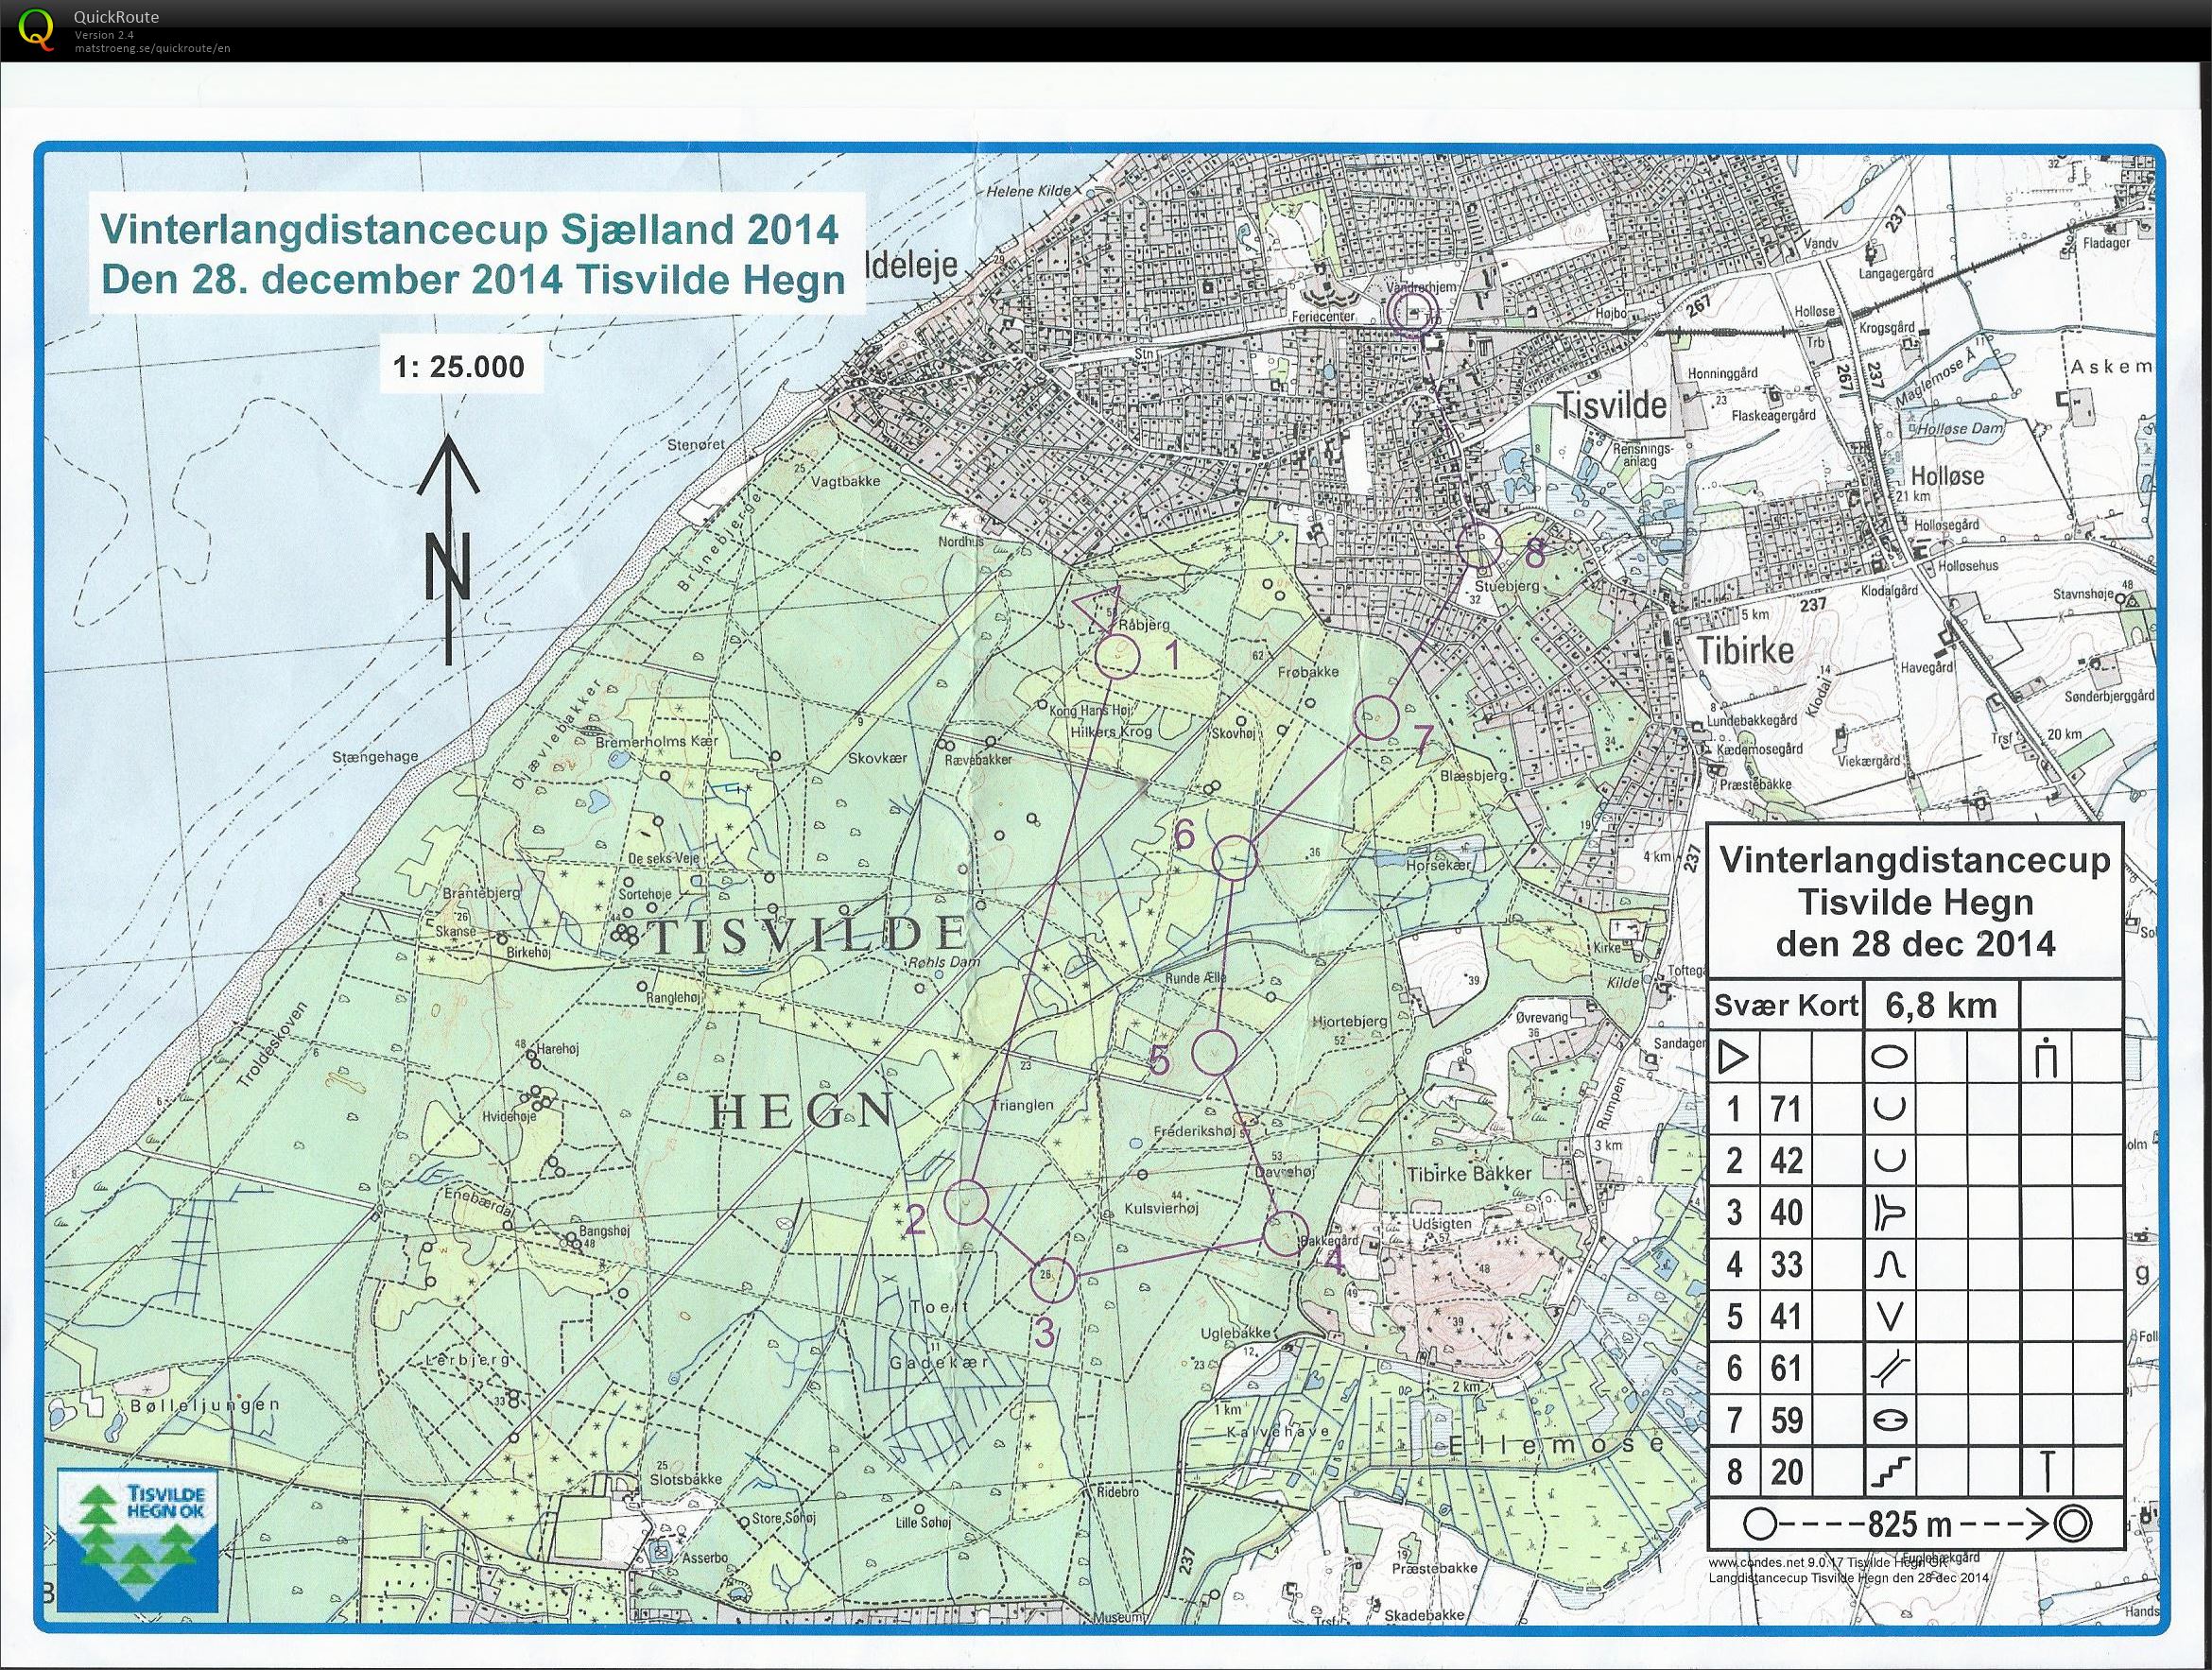The image size is (2212, 1670).
Task: Click control code "33" in the table
Action: point(1785,1265)
